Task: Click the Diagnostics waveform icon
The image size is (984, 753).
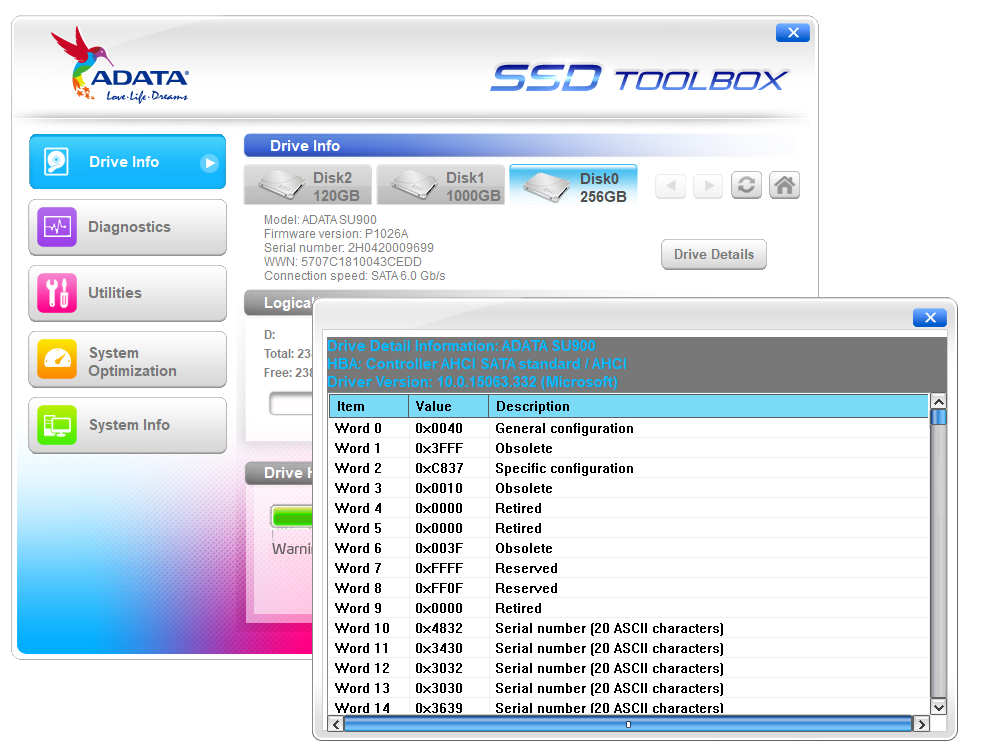Action: coord(57,227)
